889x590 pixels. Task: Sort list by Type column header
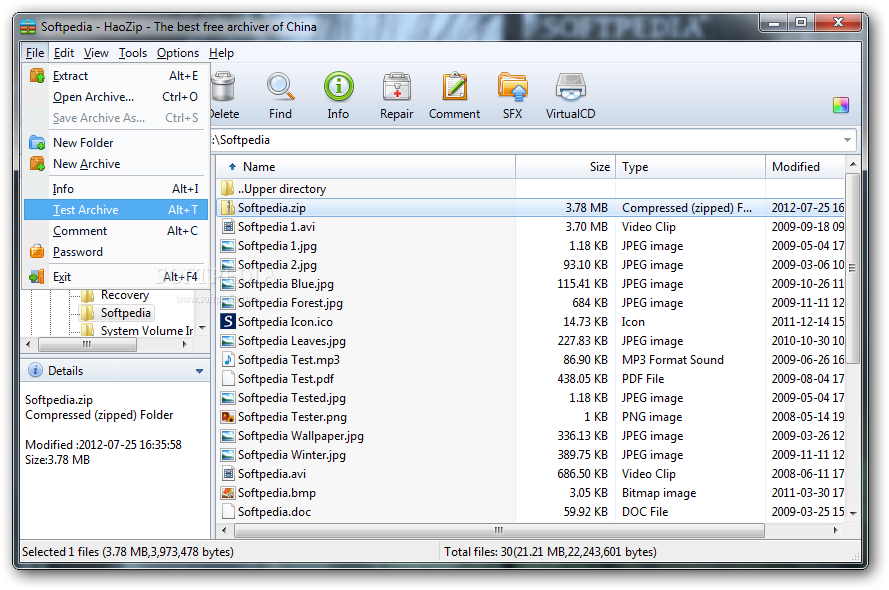pos(690,167)
